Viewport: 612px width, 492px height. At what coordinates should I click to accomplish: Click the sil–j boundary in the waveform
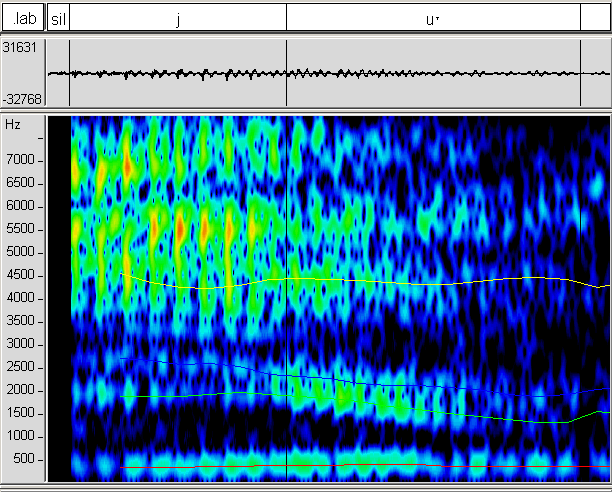[x=69, y=73]
